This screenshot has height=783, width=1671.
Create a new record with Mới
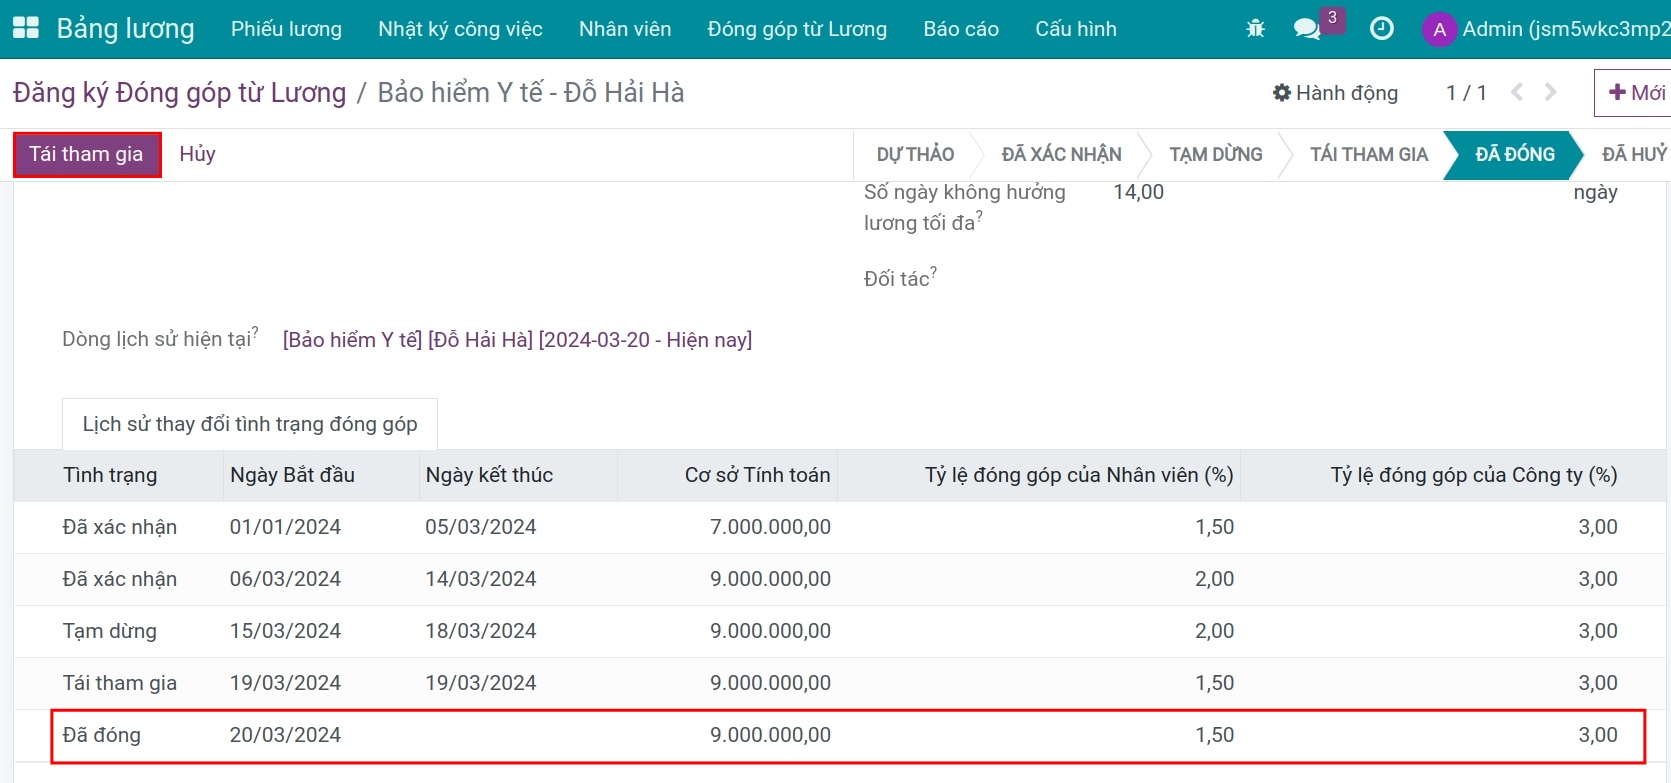[1636, 93]
